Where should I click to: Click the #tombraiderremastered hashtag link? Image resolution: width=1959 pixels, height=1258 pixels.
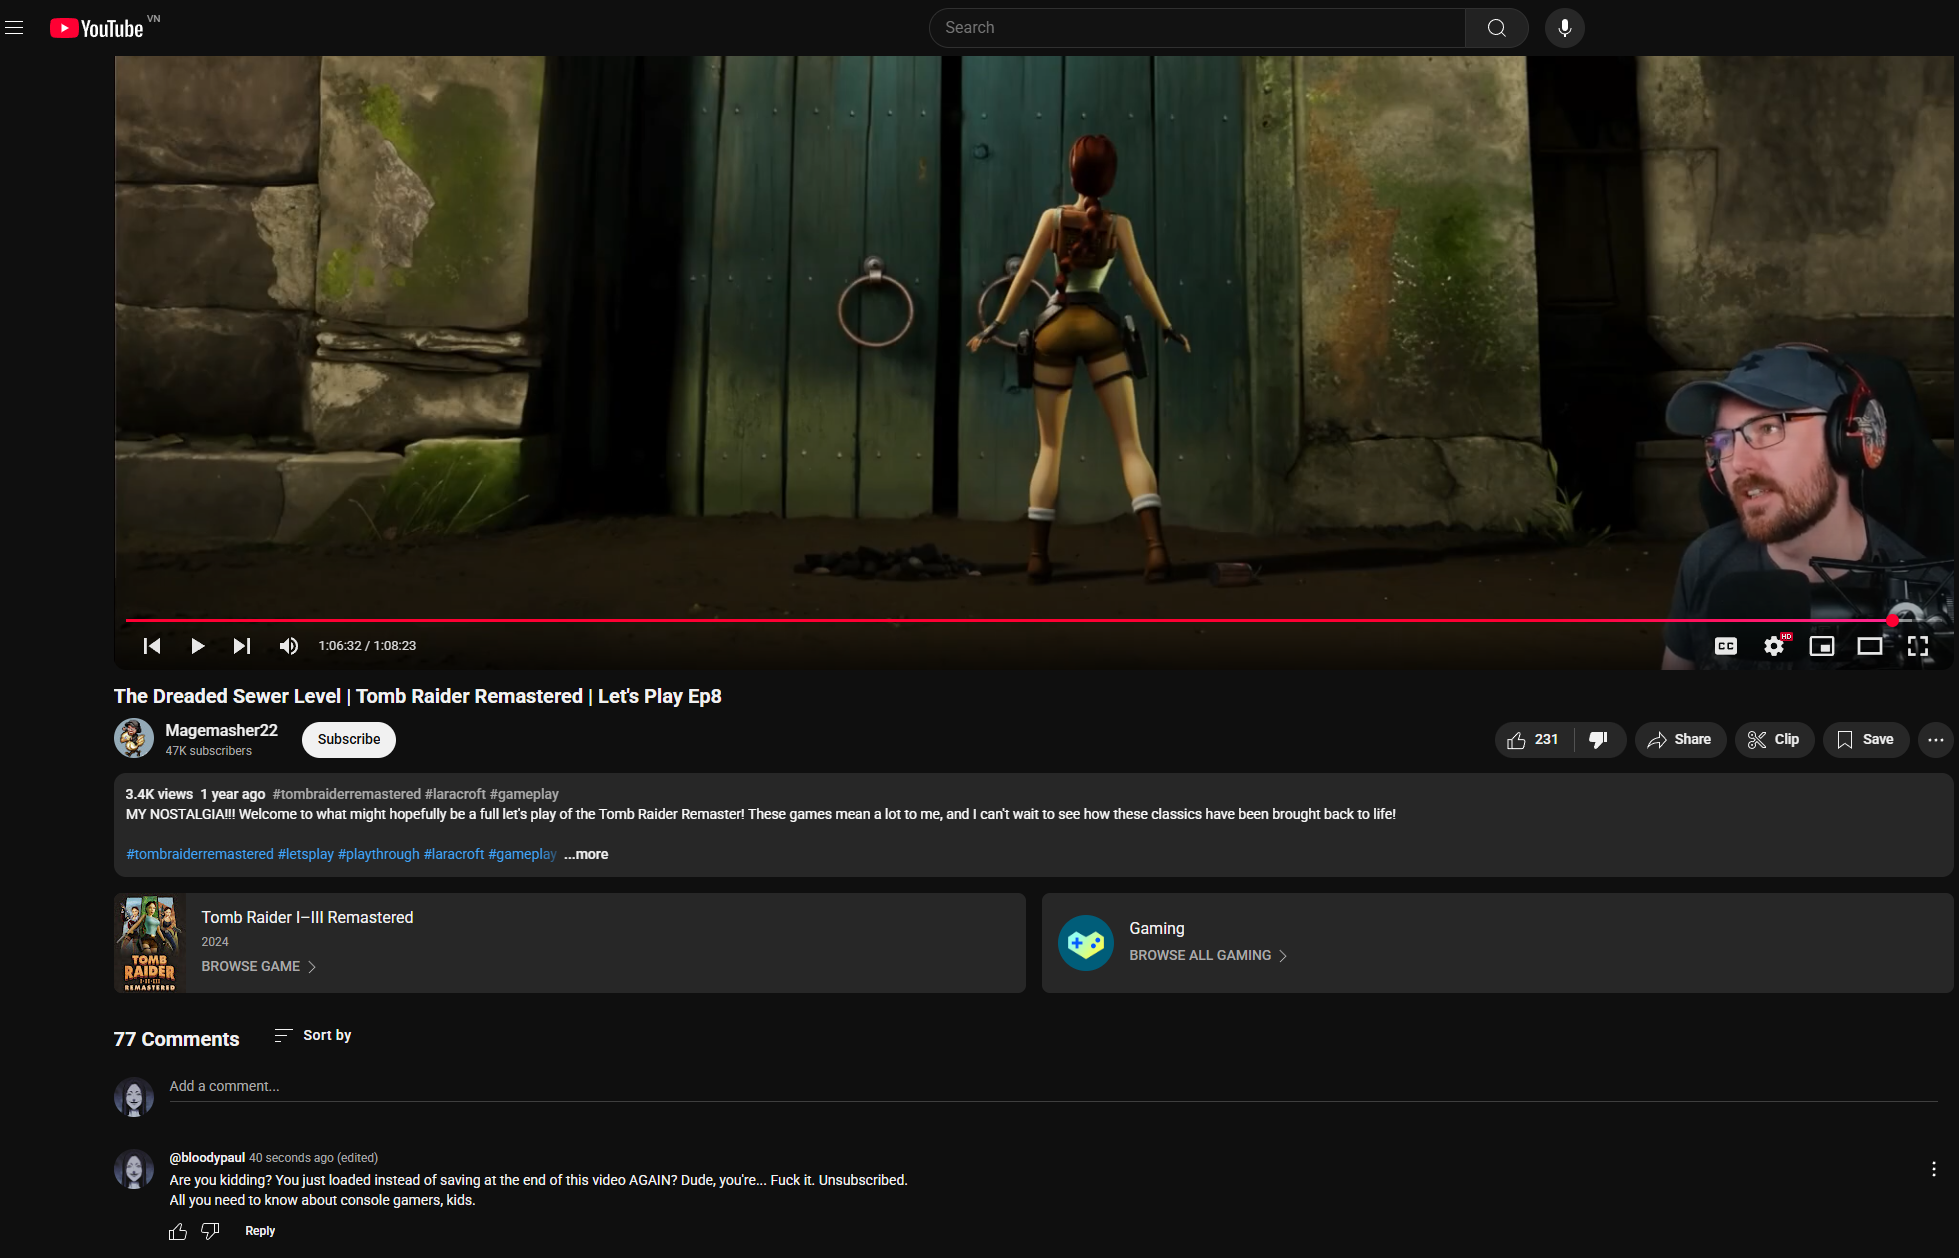[x=199, y=854]
